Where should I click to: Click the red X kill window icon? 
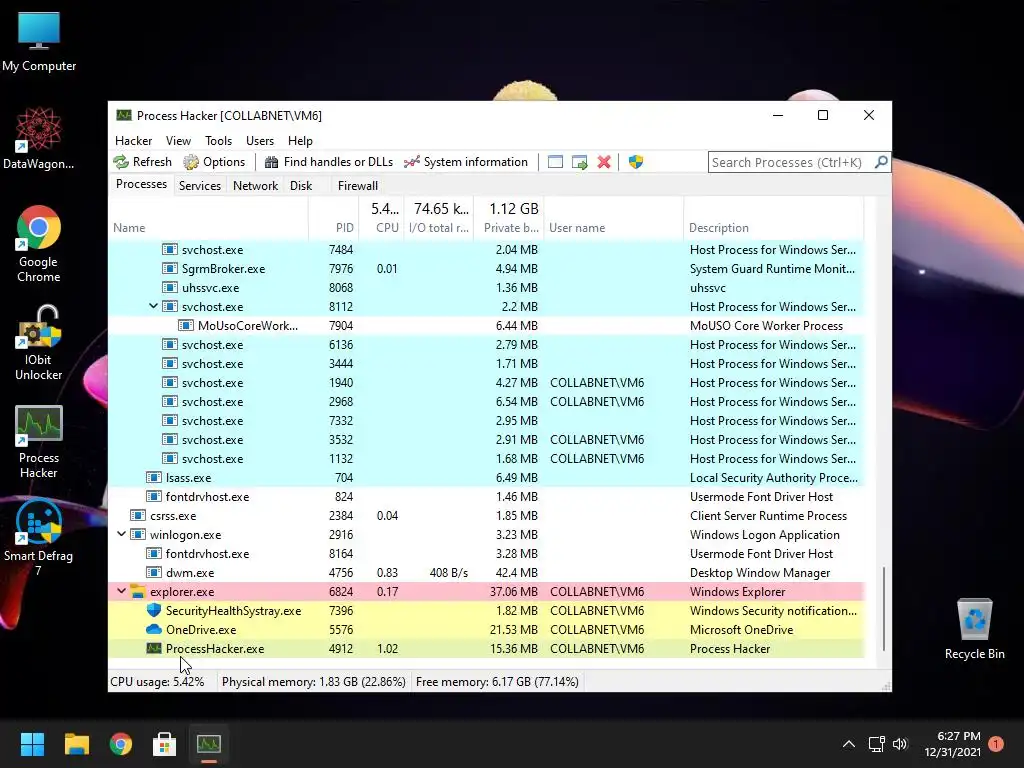pos(604,162)
